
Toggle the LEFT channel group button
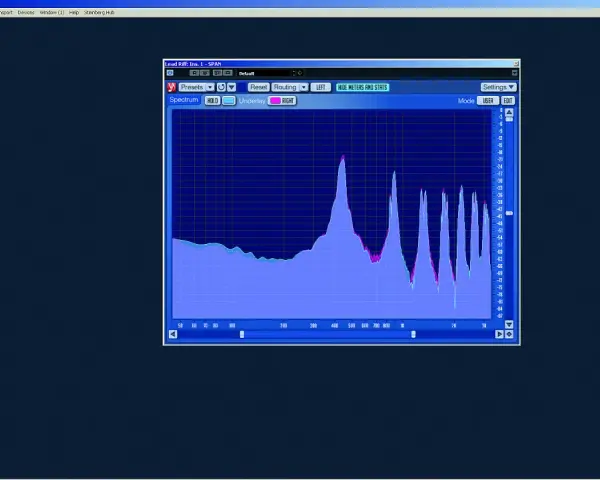point(321,87)
